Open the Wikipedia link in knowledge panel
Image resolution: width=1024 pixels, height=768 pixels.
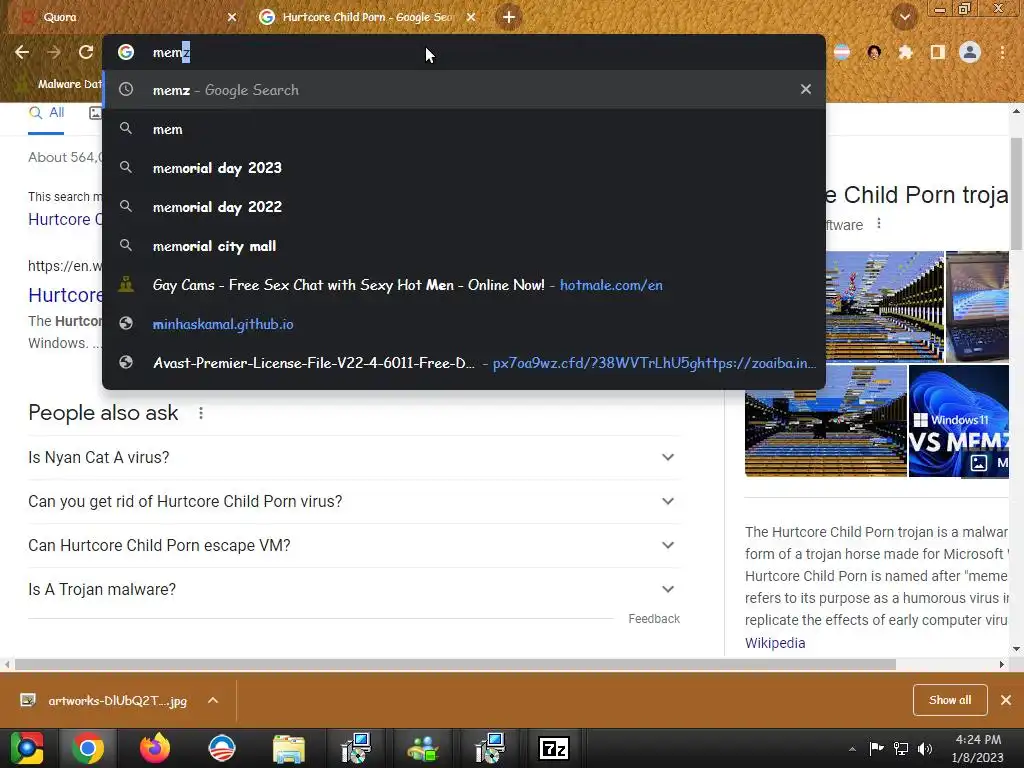[x=775, y=643]
